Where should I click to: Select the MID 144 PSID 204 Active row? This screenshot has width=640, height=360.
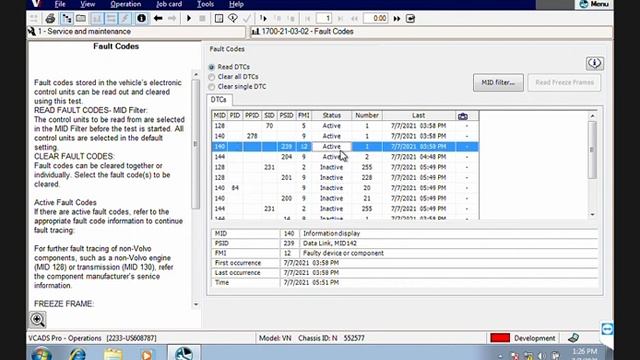345,157
